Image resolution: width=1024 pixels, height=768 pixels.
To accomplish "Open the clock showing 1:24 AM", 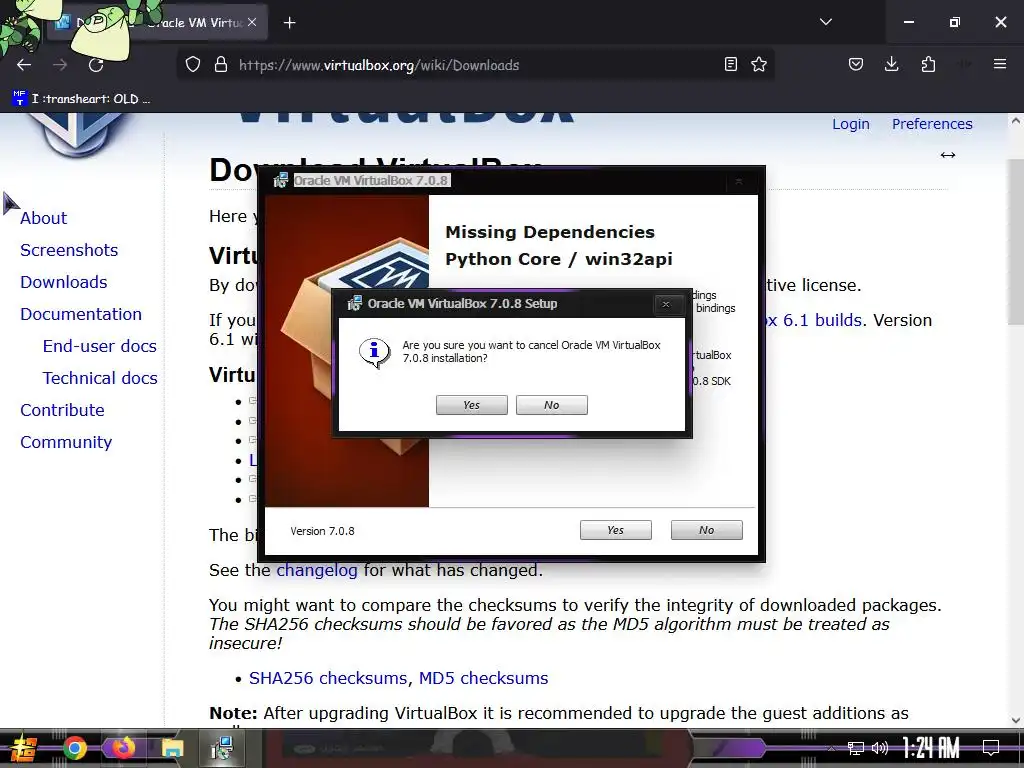I will click(x=931, y=748).
